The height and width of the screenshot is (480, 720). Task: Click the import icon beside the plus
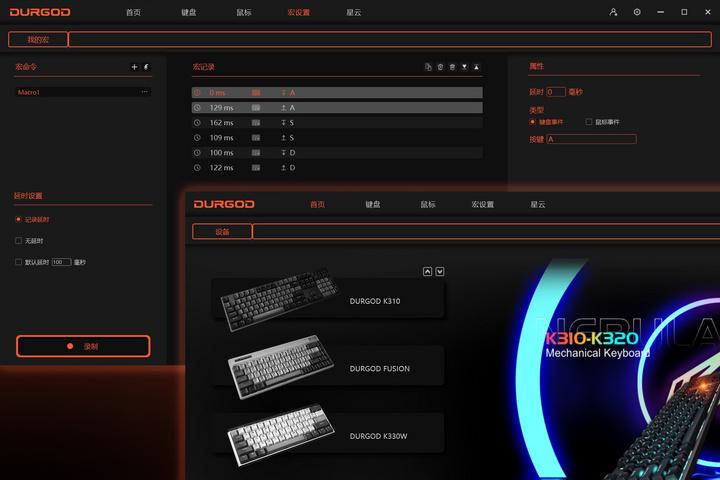[146, 67]
